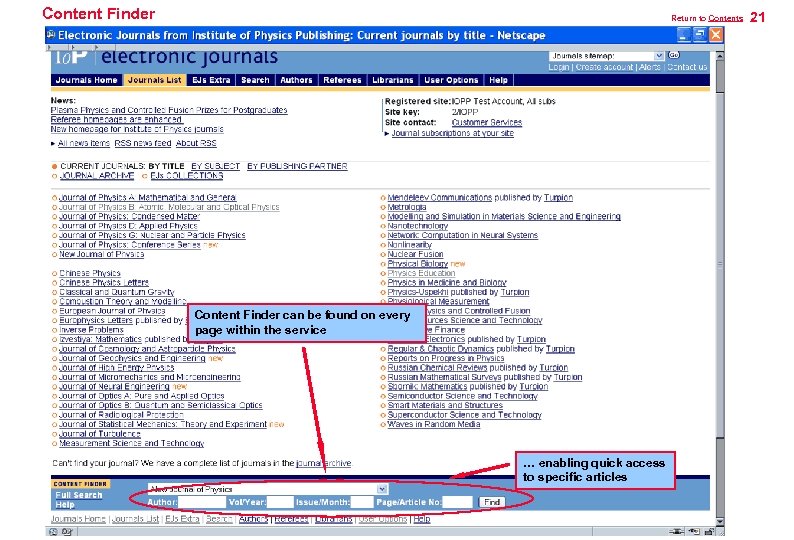
Task: Open the About RSS link
Action: (196, 143)
